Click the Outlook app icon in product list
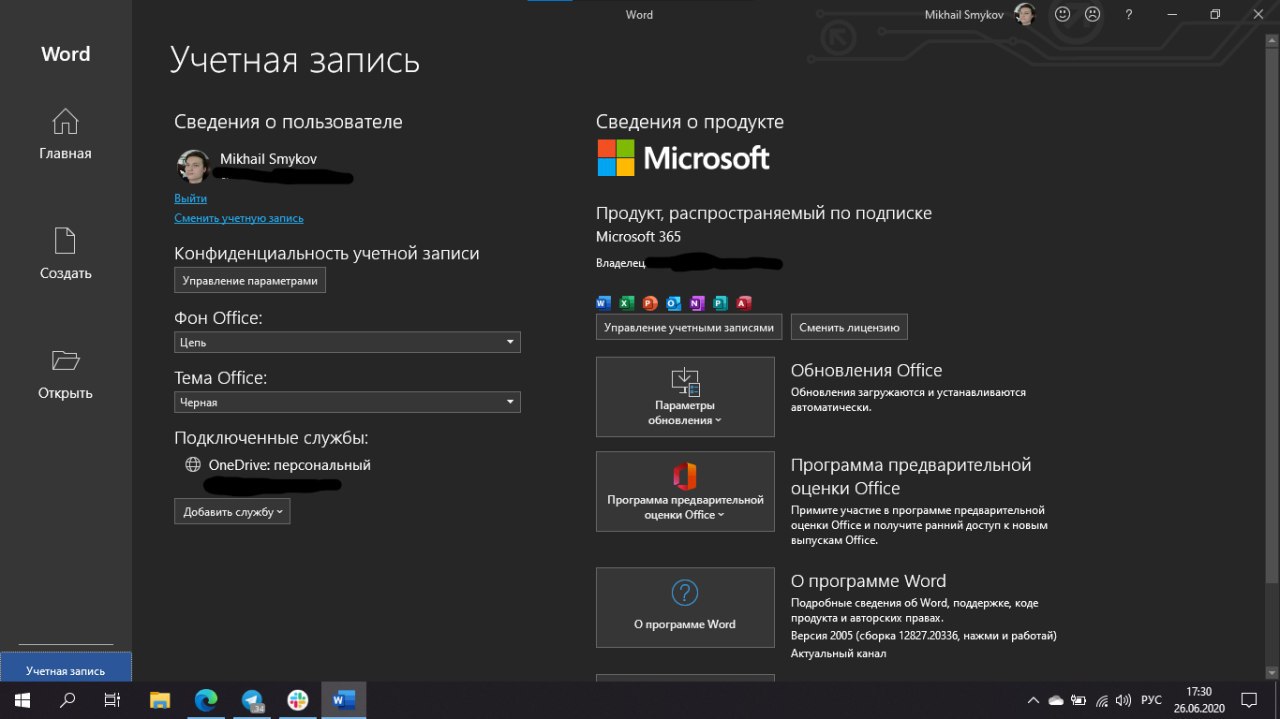 pyautogui.click(x=673, y=303)
